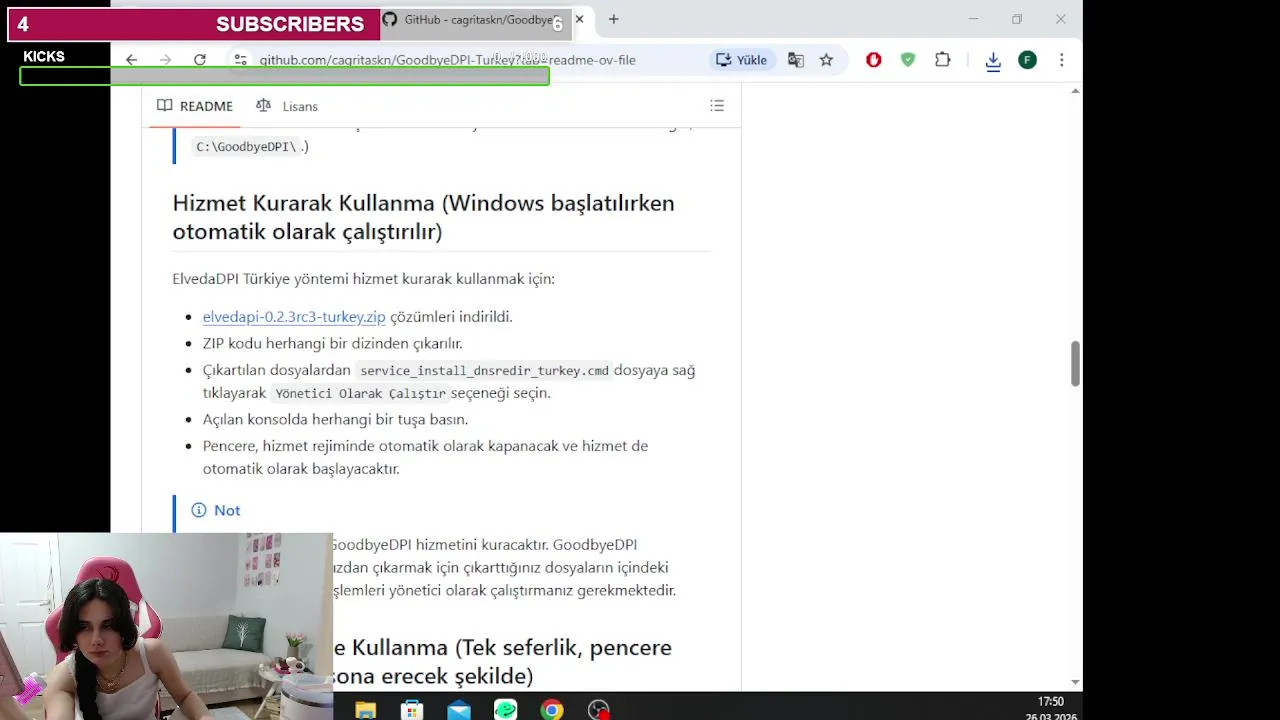Open Mail app from taskbar

coord(459,710)
